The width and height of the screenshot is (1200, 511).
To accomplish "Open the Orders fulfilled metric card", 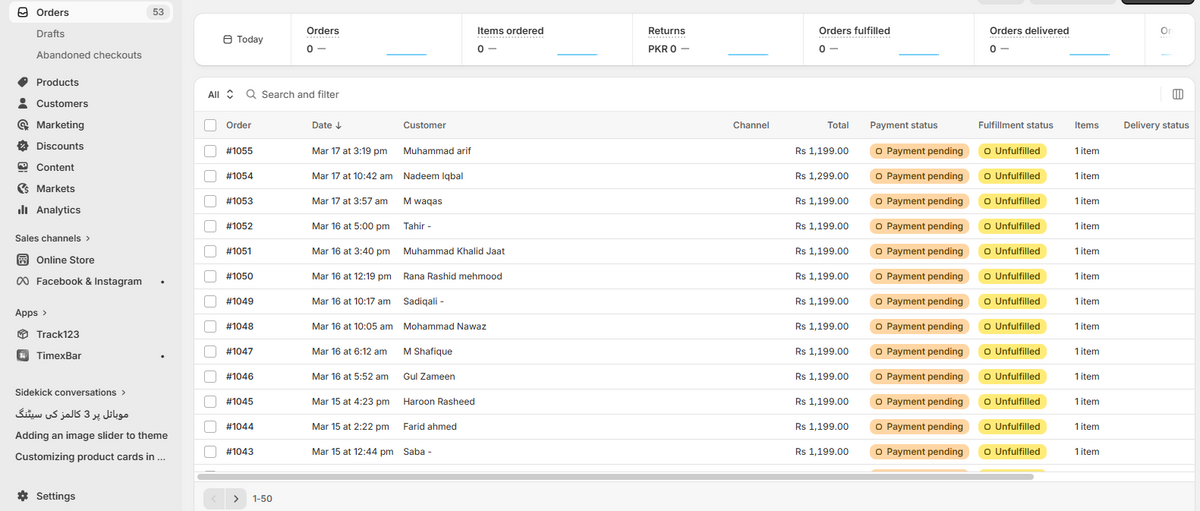I will pos(888,39).
